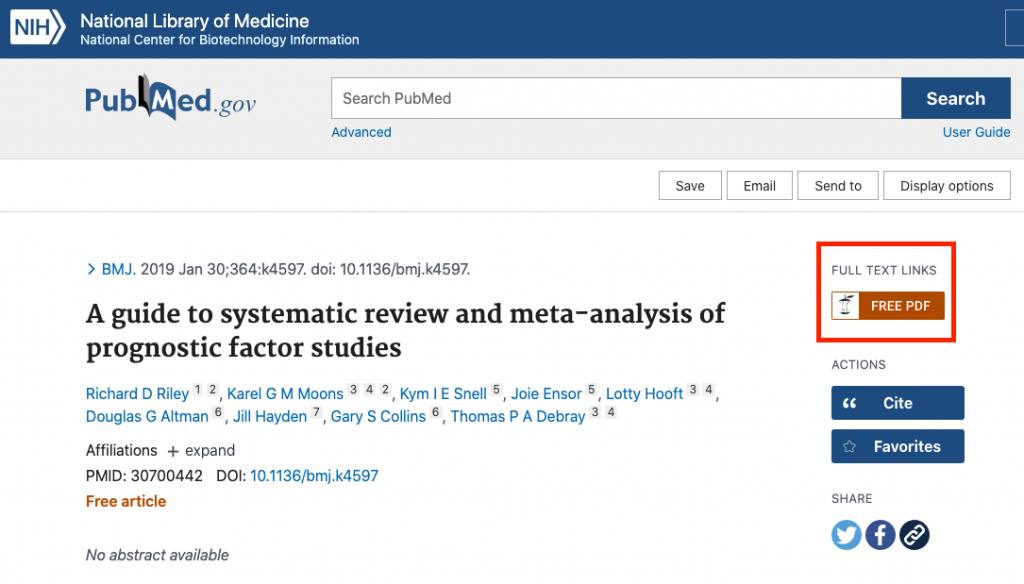
Task: Open the FREE PDF full text link
Action: tap(887, 306)
